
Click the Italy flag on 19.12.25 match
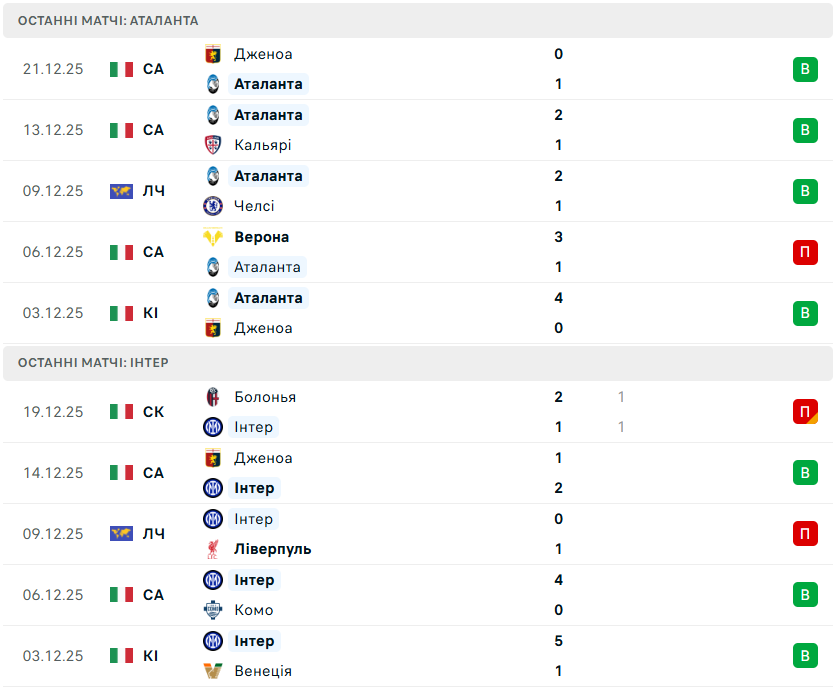click(121, 412)
